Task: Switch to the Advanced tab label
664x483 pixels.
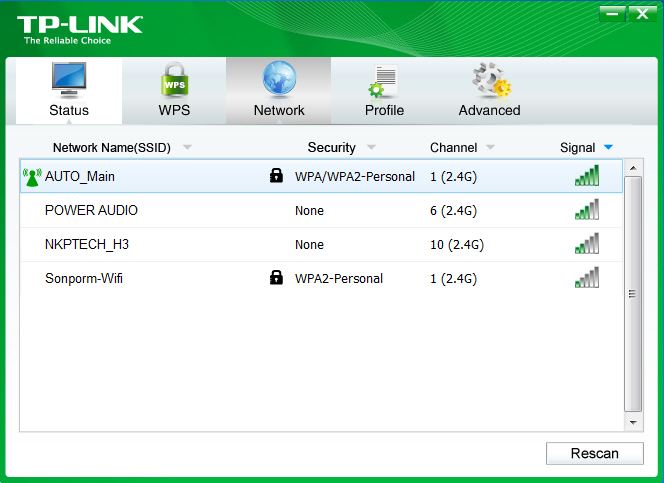Action: (490, 110)
